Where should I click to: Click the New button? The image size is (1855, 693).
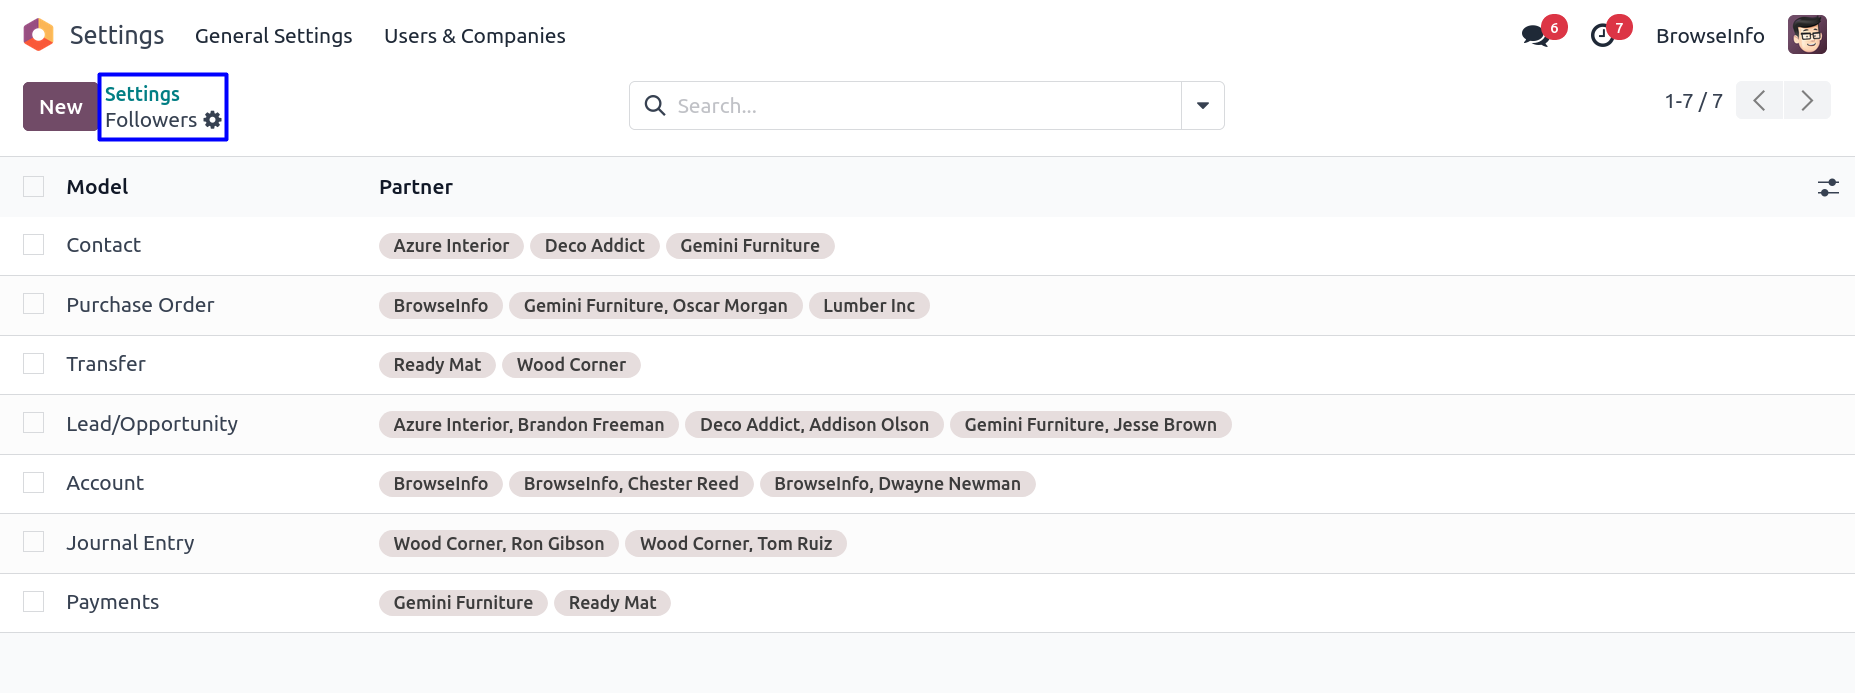(60, 107)
